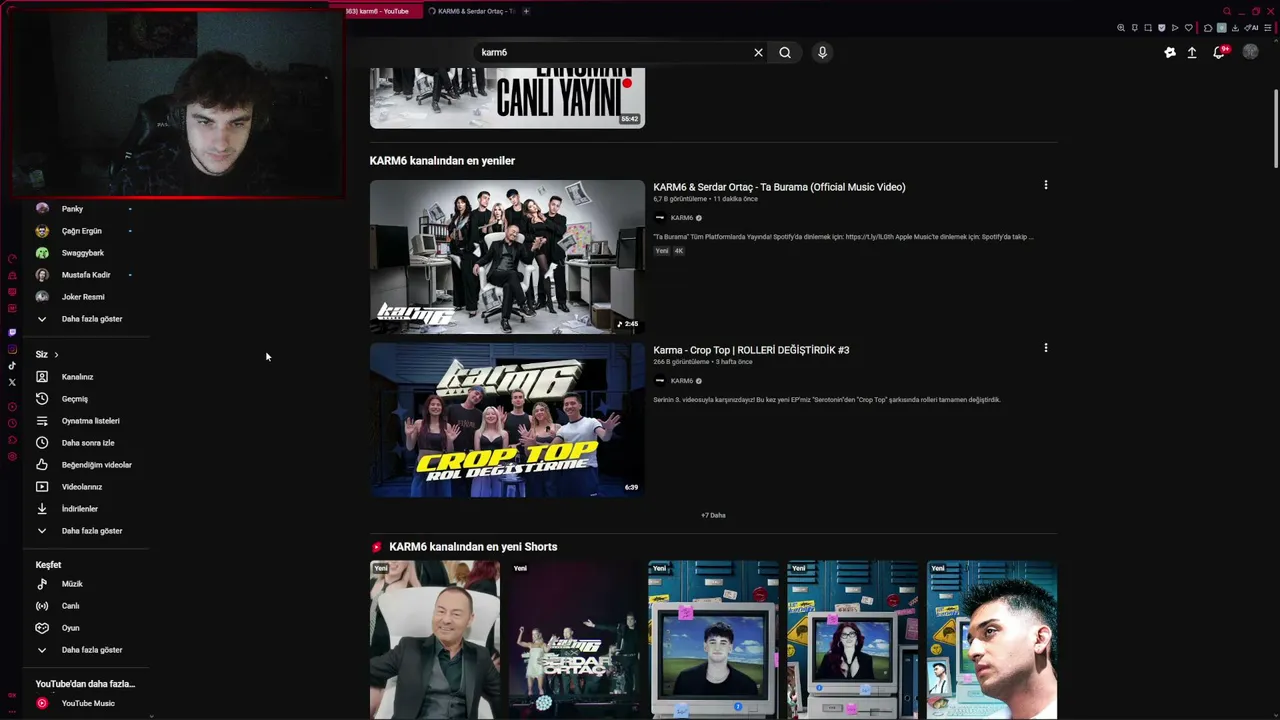The width and height of the screenshot is (1280, 720).
Task: Open YouTube notifications bell
Action: click(x=1219, y=52)
